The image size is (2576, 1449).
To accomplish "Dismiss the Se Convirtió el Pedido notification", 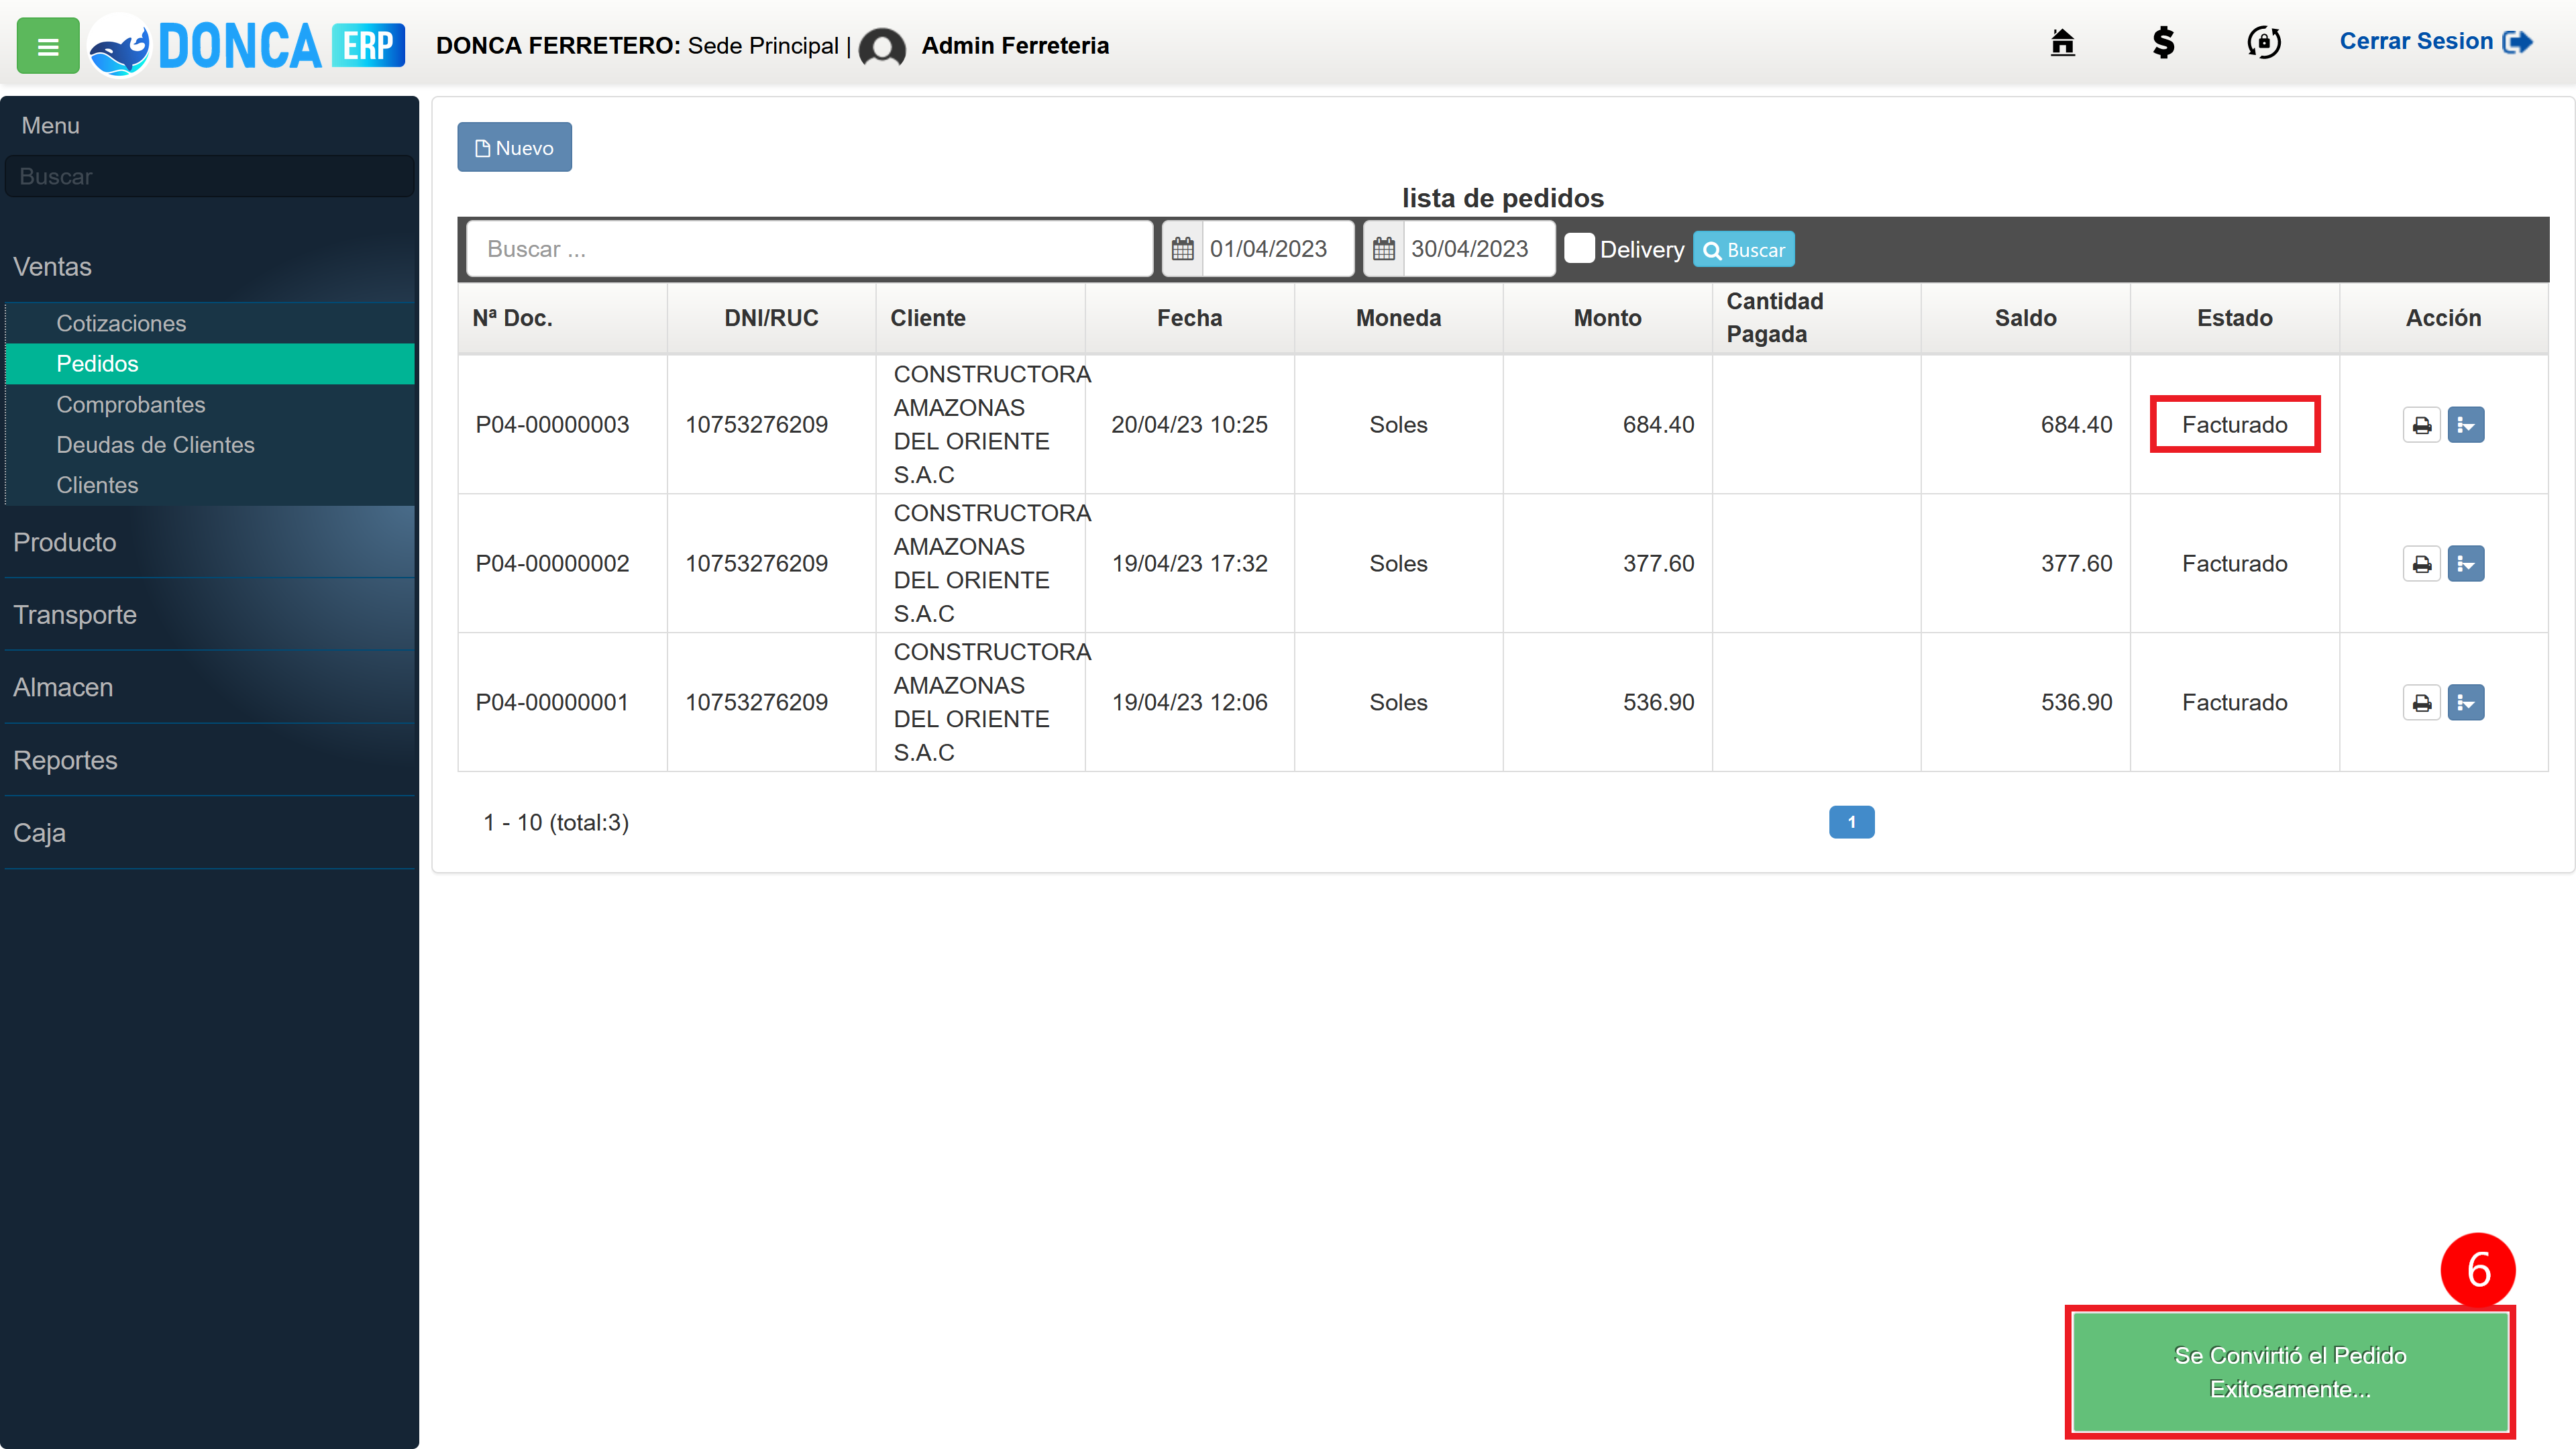I will (2289, 1372).
